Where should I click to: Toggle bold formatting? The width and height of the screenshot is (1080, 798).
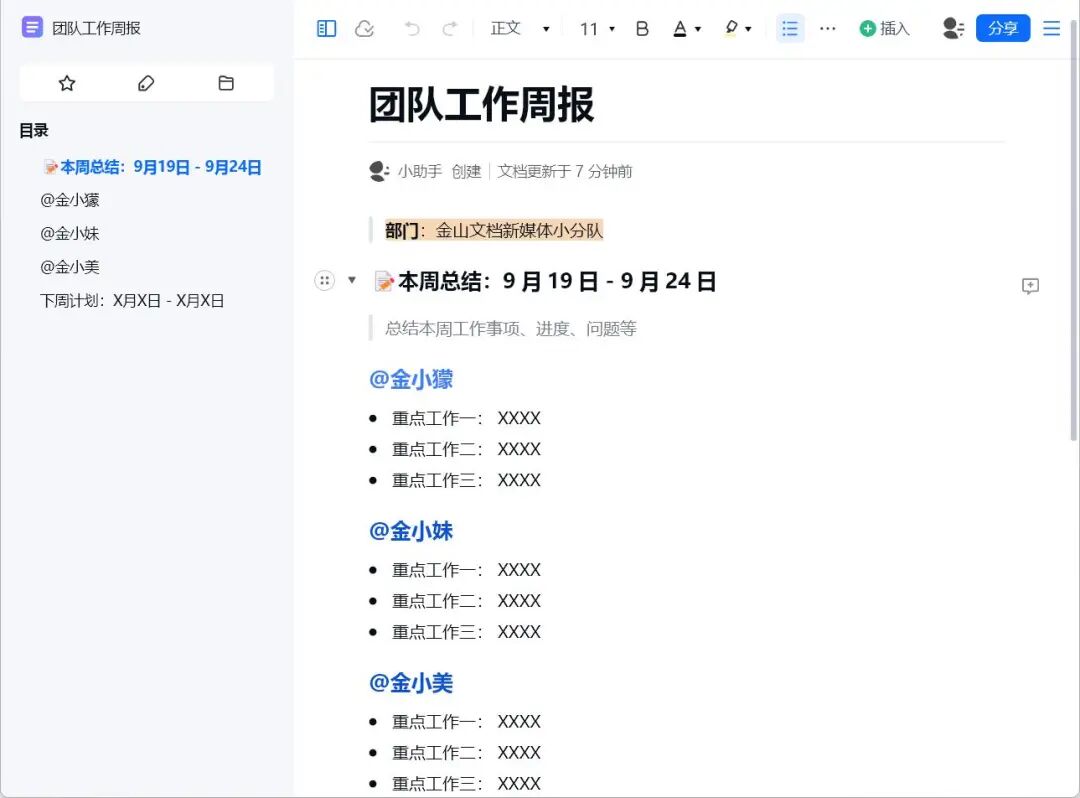(642, 28)
